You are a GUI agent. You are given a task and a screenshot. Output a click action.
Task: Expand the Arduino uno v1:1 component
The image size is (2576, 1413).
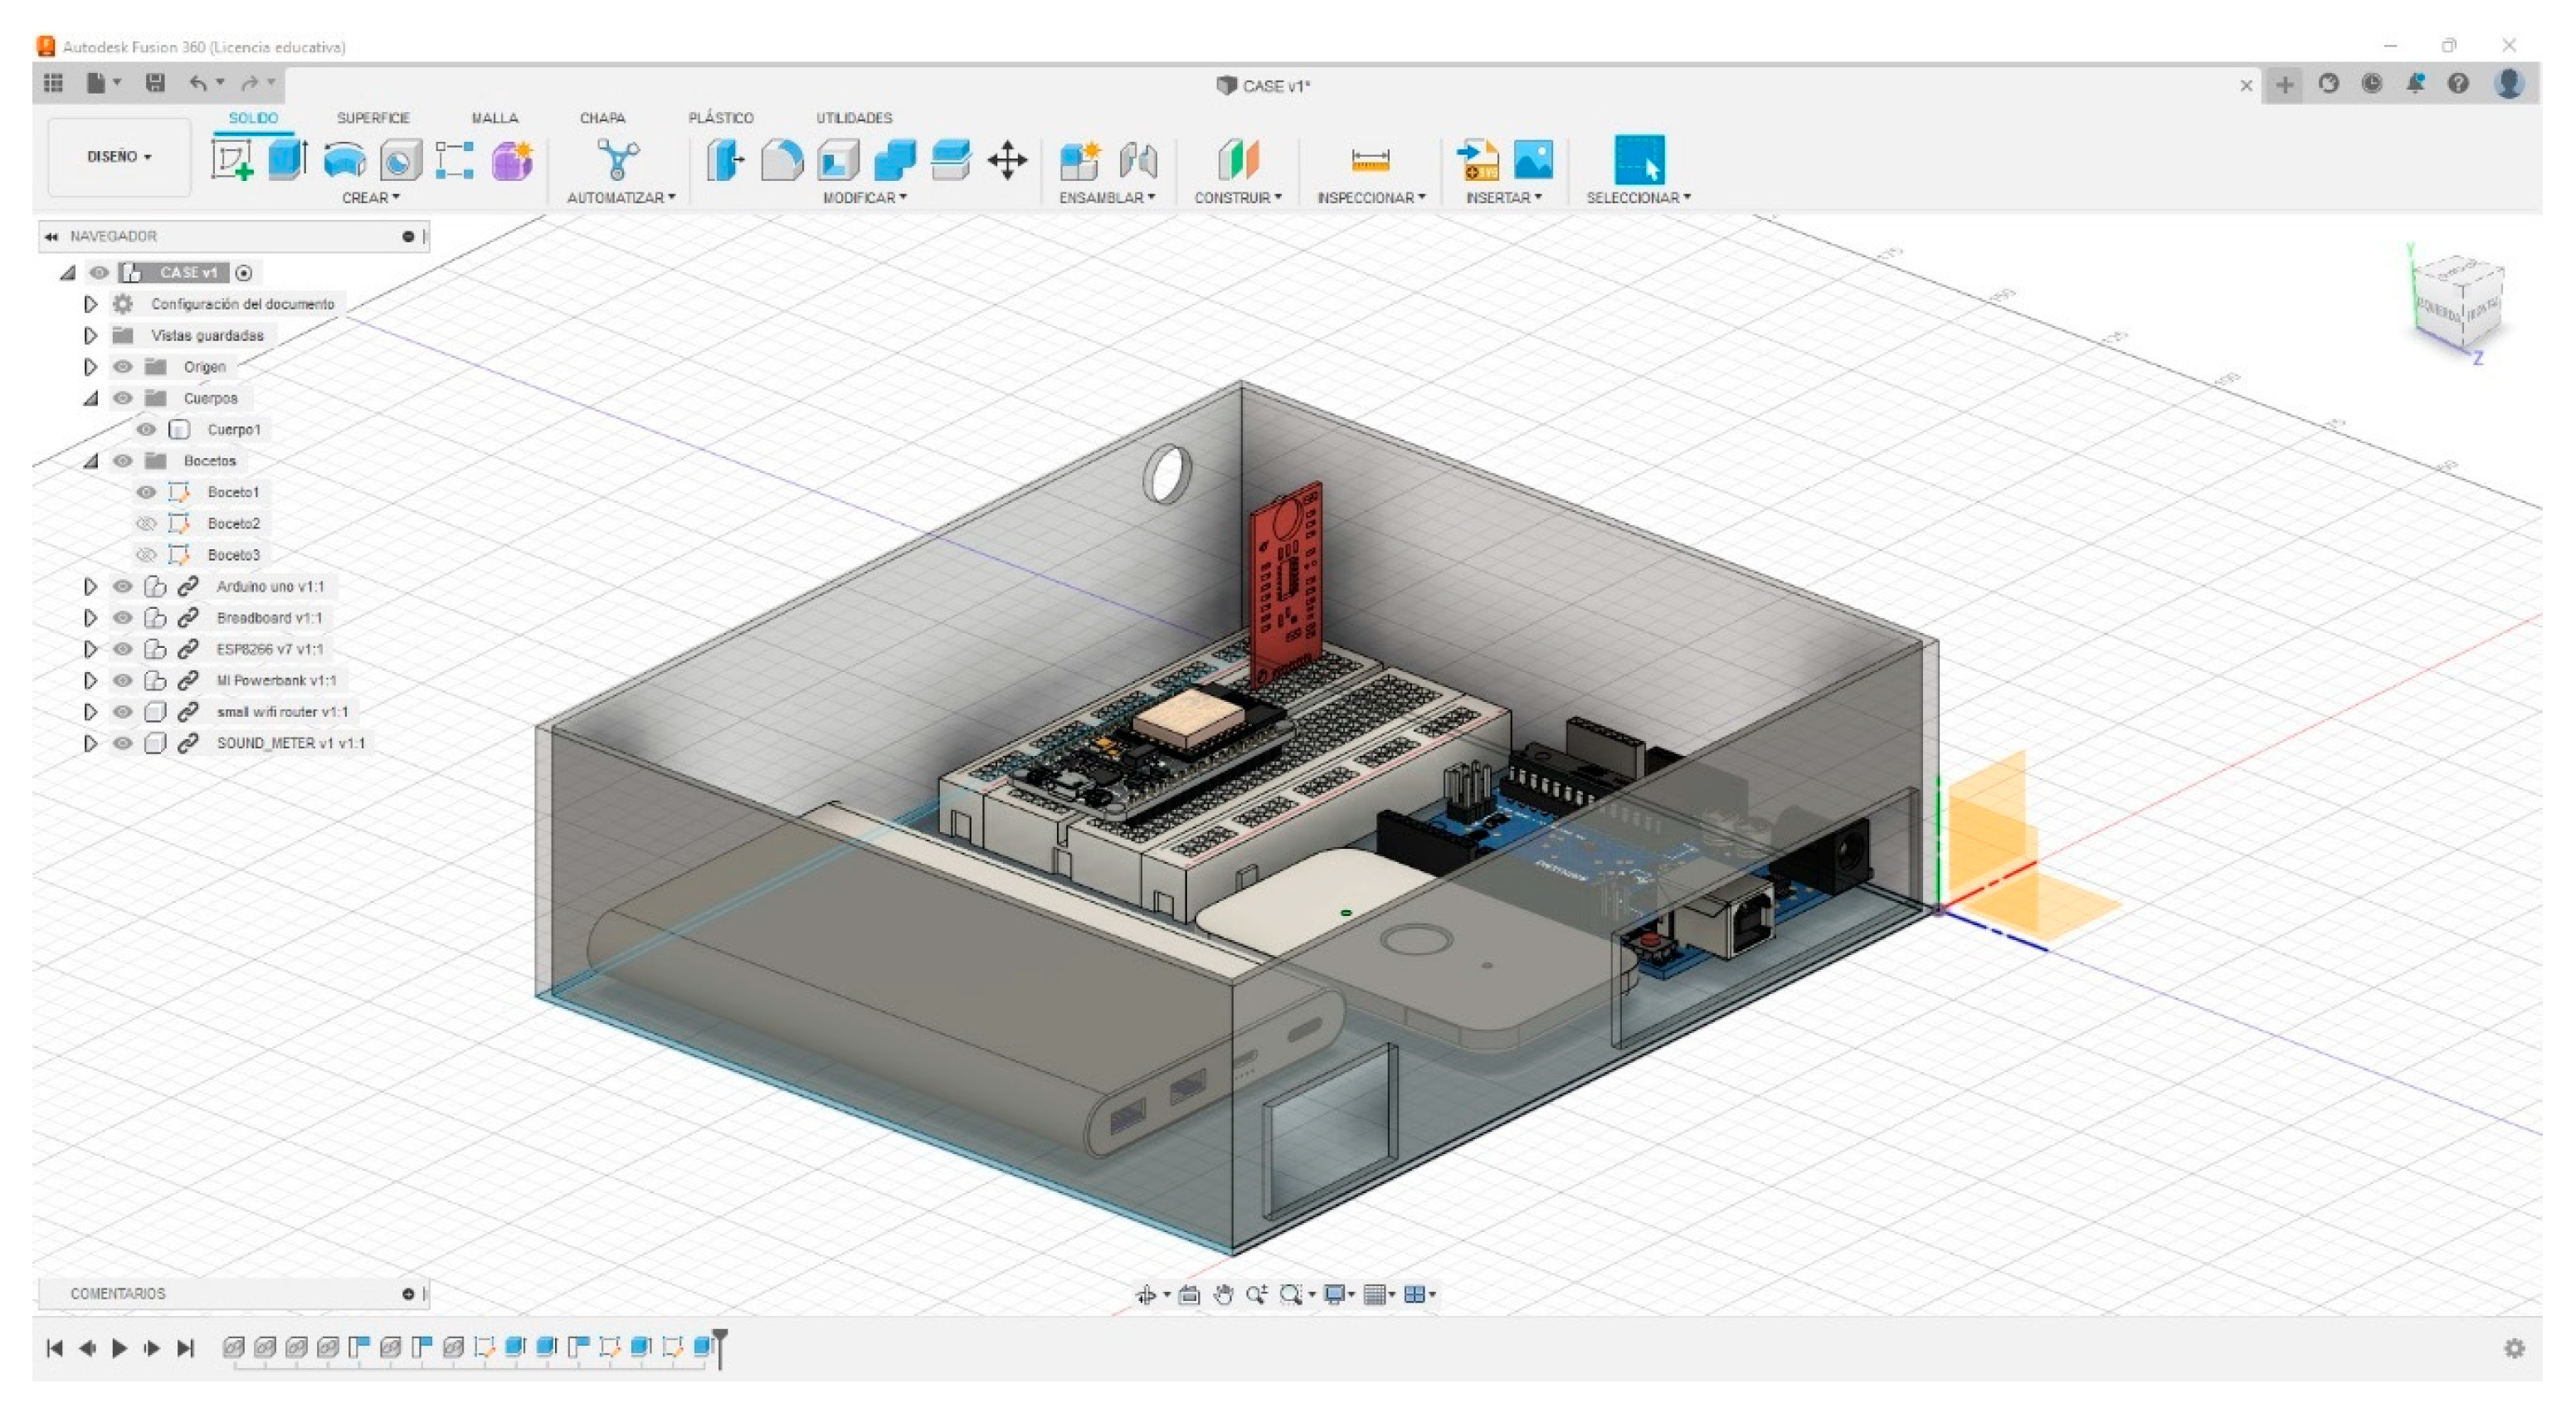[90, 586]
